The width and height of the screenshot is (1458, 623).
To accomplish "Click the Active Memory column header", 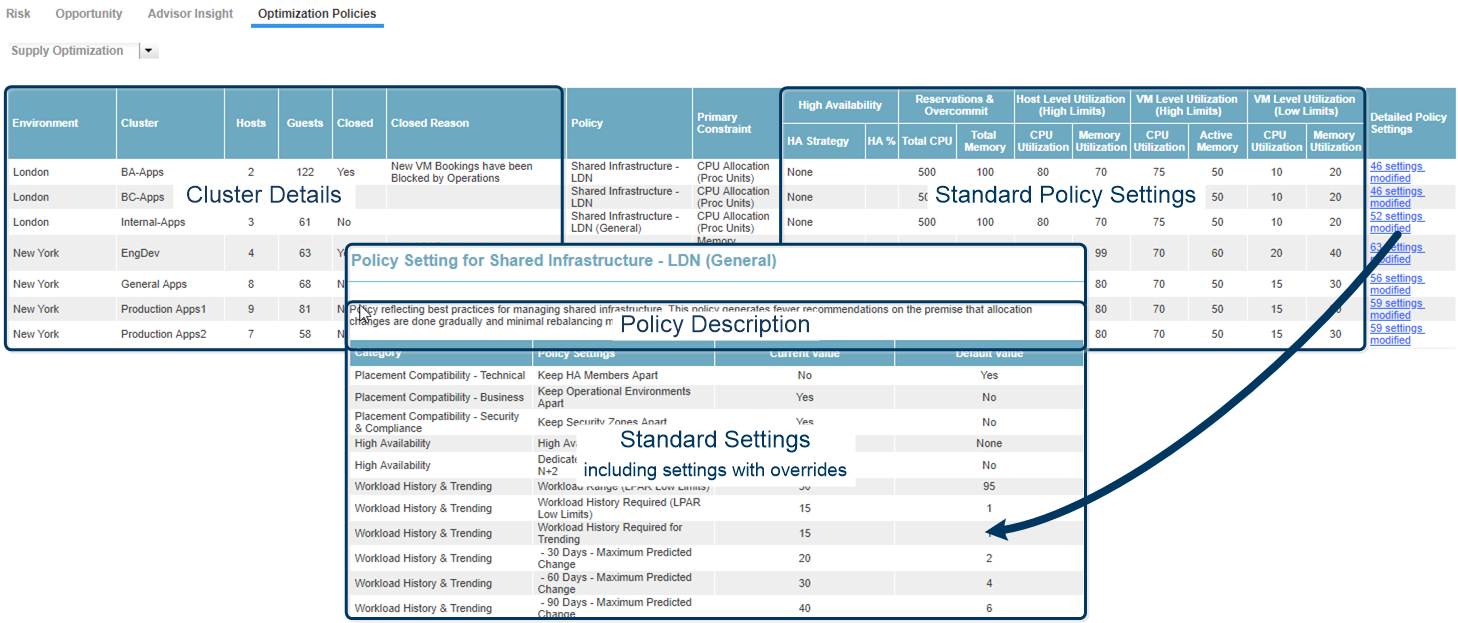I will click(x=1217, y=141).
